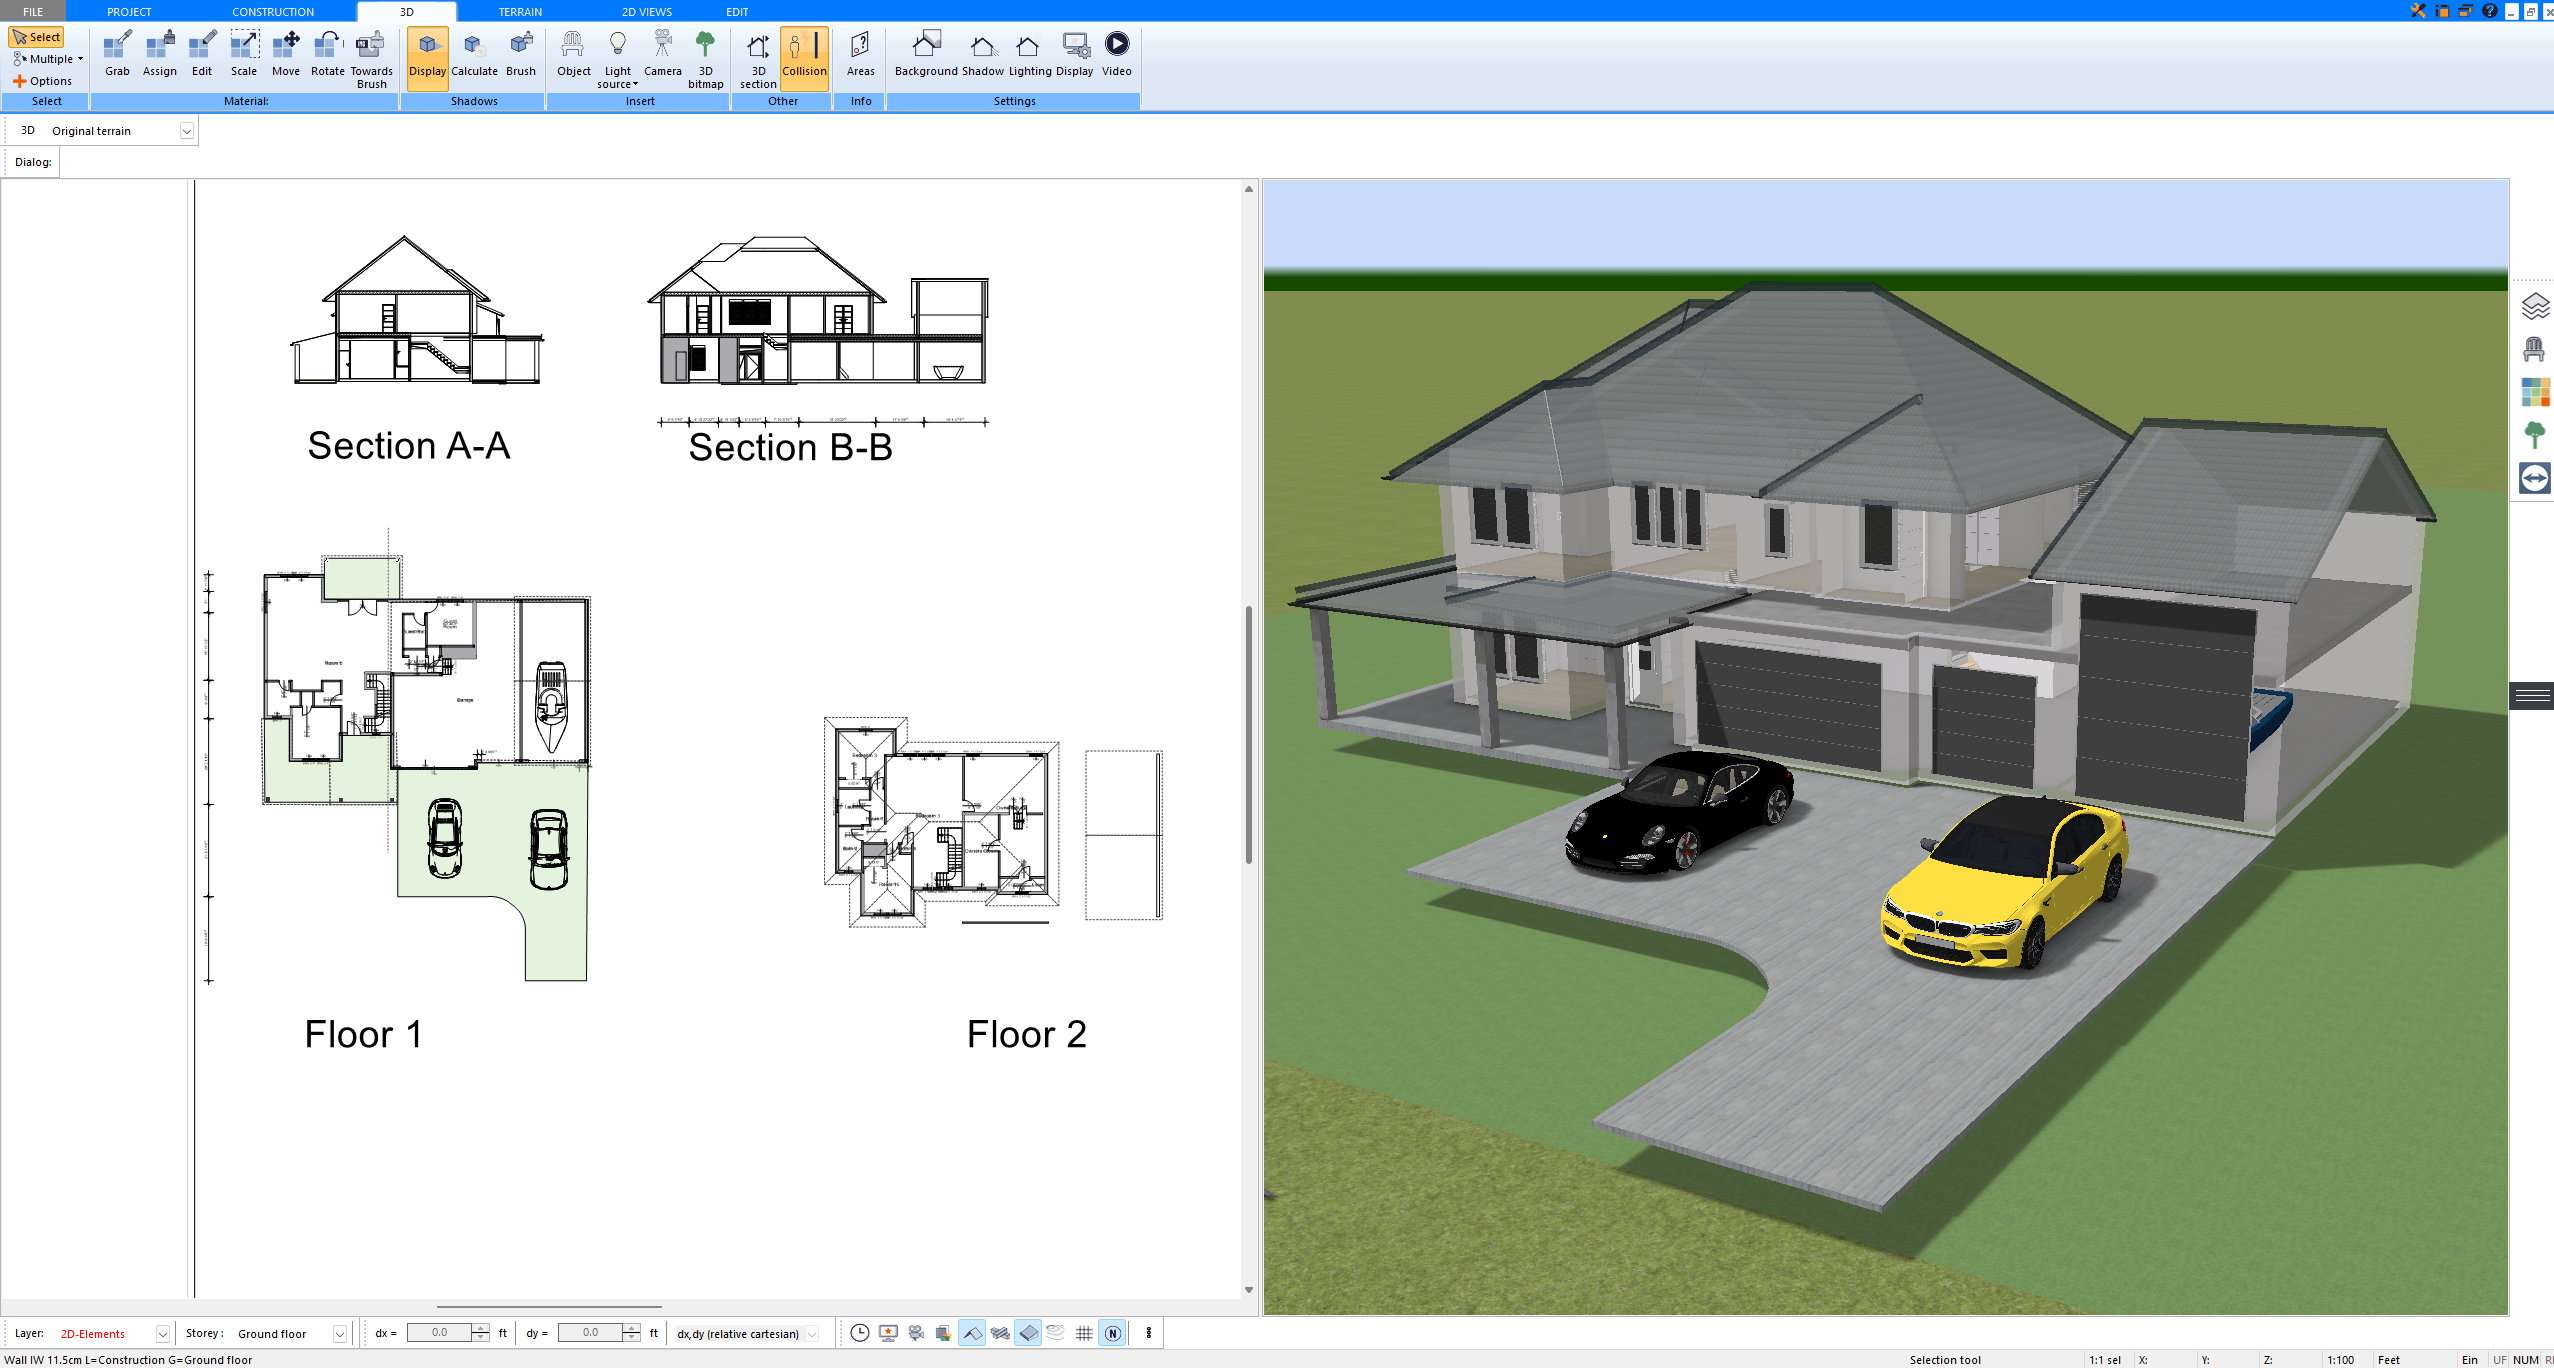The image size is (2554, 1368).
Task: Insert an Object (chair icon)
Action: tap(574, 54)
